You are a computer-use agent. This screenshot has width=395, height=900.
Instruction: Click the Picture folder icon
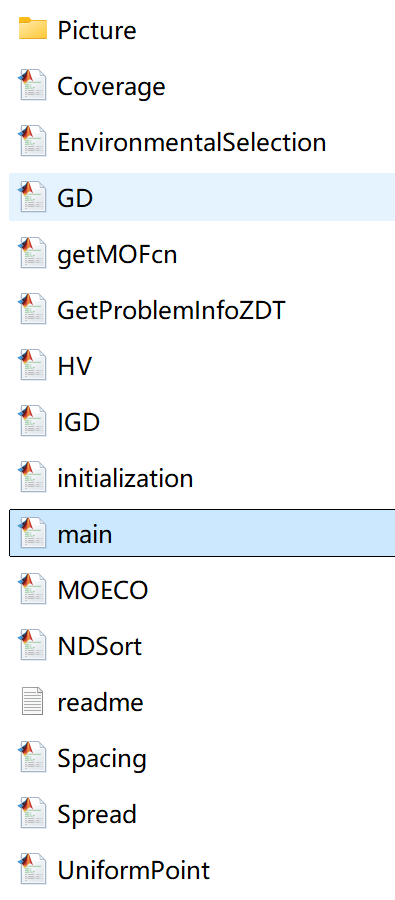click(x=33, y=29)
